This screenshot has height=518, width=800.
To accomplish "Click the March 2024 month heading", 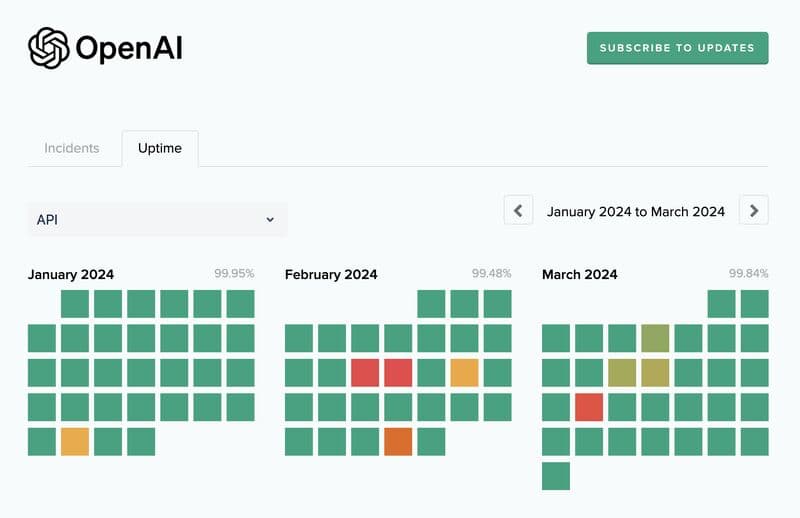I will pos(580,275).
